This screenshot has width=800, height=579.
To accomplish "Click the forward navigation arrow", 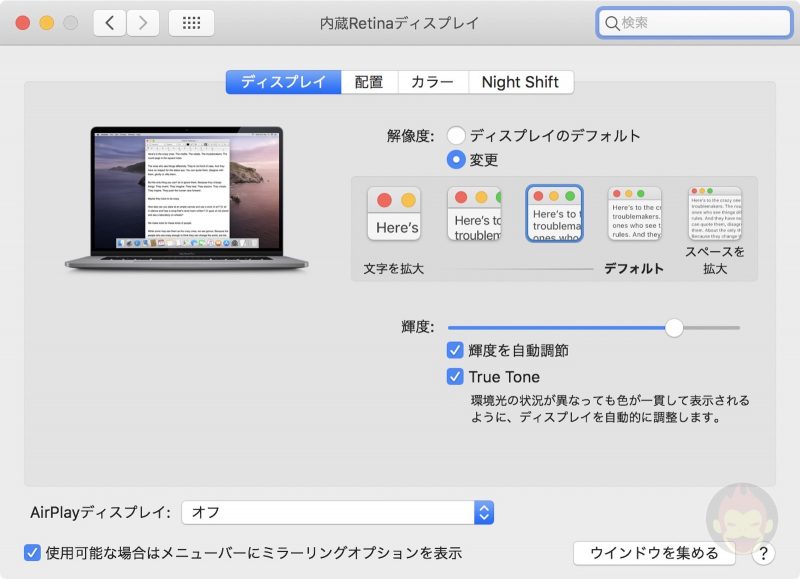I will coord(143,22).
